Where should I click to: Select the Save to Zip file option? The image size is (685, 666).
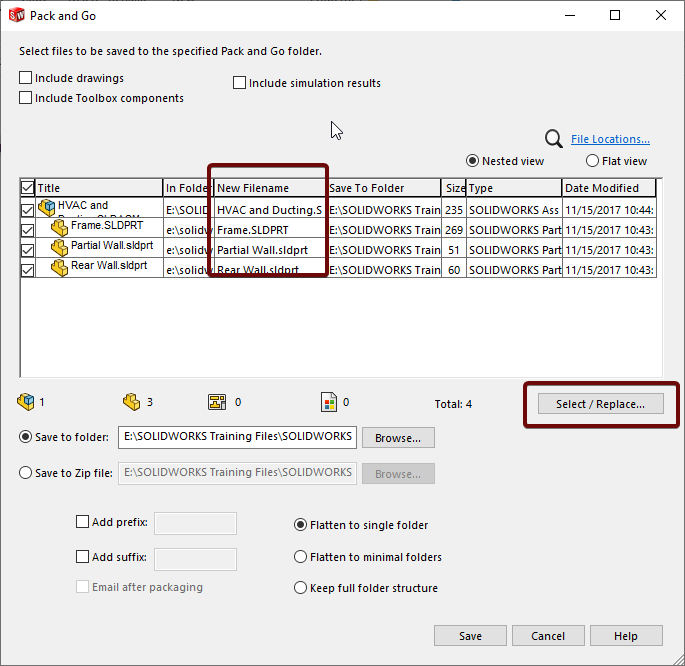pyautogui.click(x=25, y=473)
